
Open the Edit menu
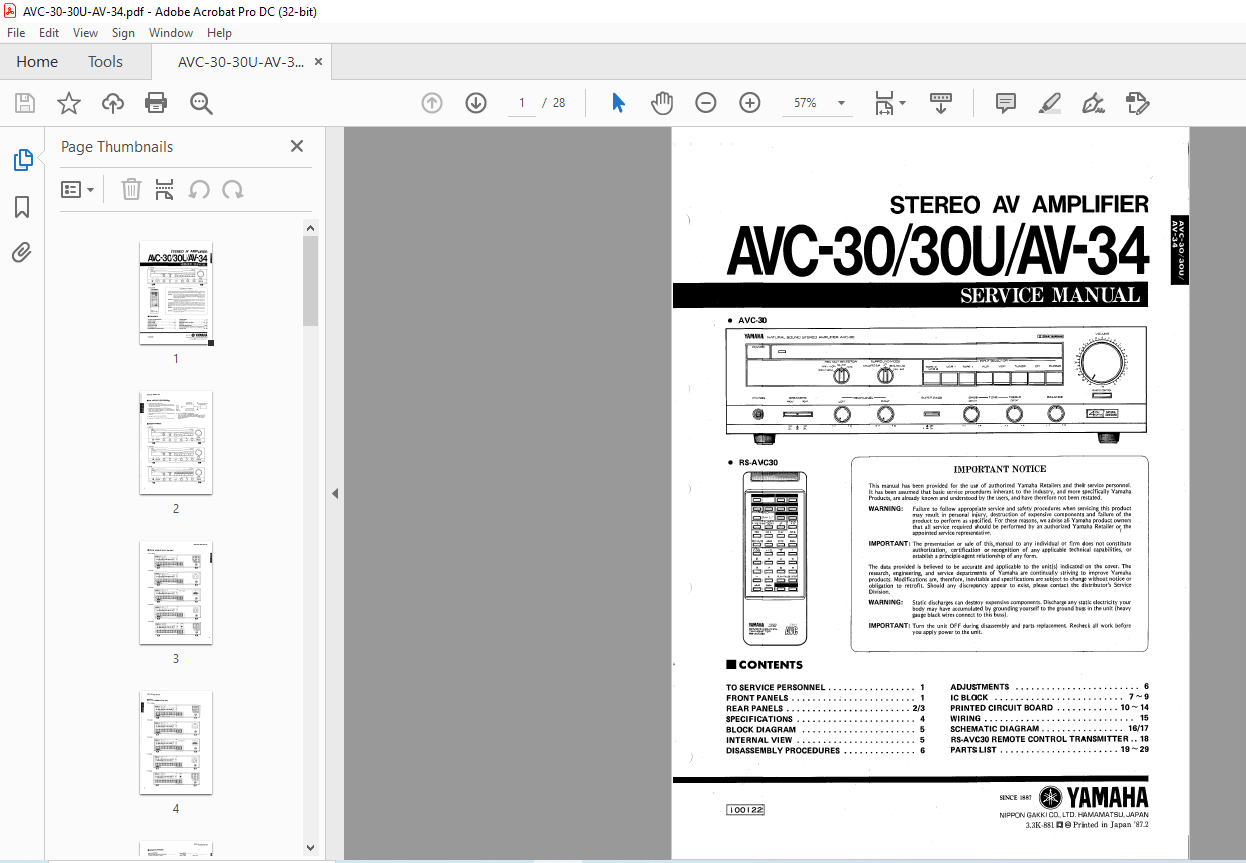point(49,33)
